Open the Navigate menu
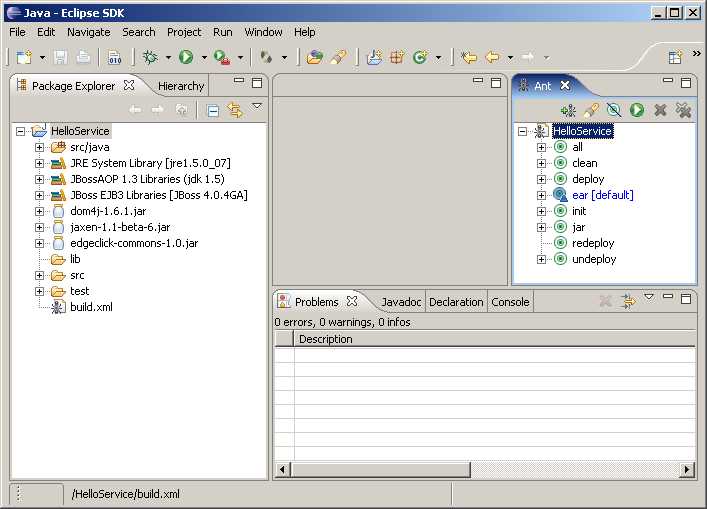 (88, 32)
